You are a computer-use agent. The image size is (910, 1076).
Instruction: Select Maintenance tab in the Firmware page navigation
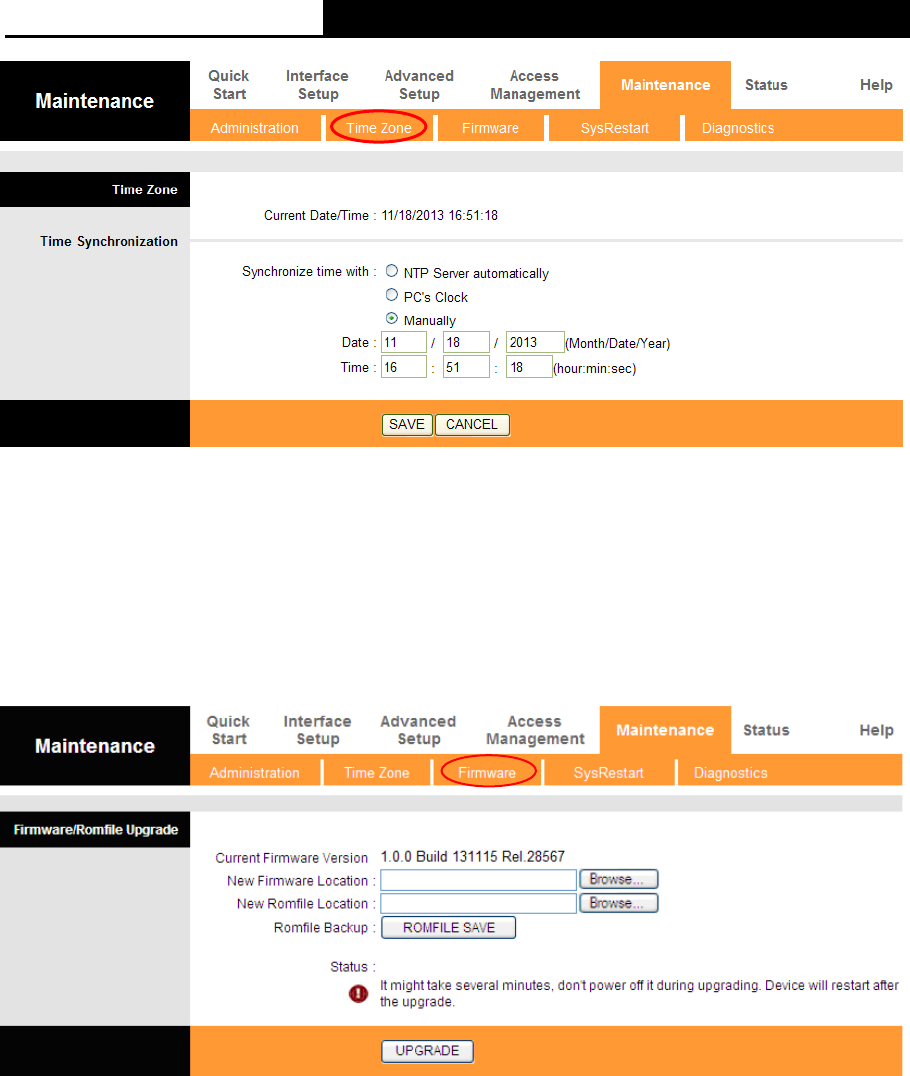[665, 730]
